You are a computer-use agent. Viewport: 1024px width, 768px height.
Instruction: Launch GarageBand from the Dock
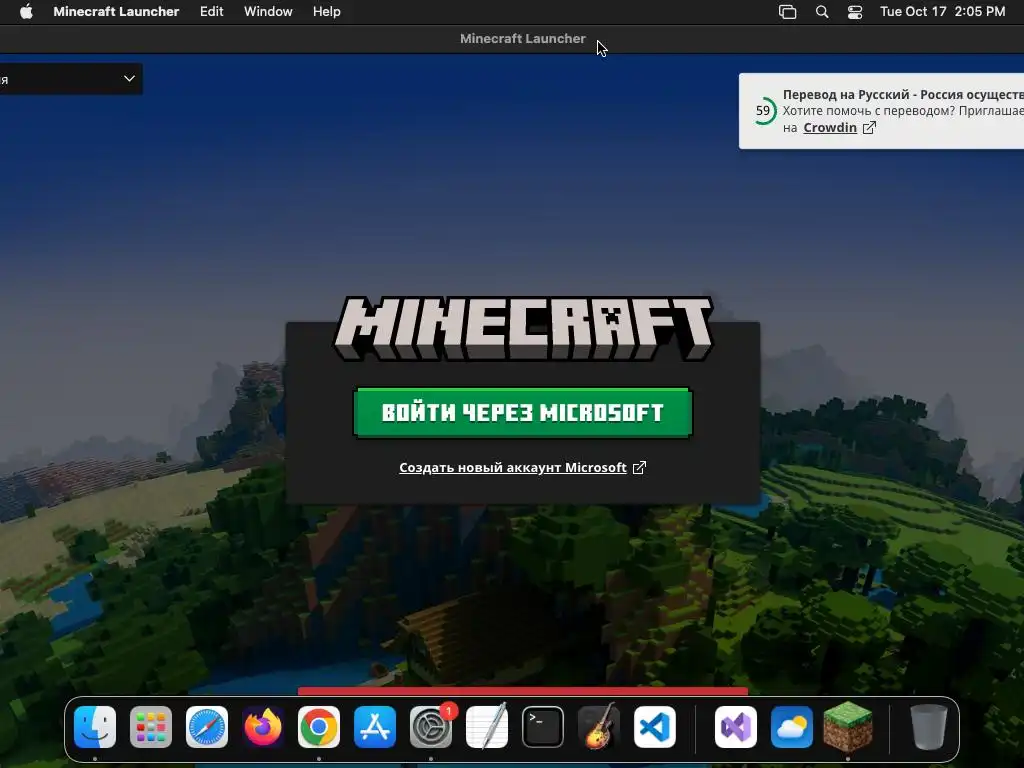coord(599,726)
